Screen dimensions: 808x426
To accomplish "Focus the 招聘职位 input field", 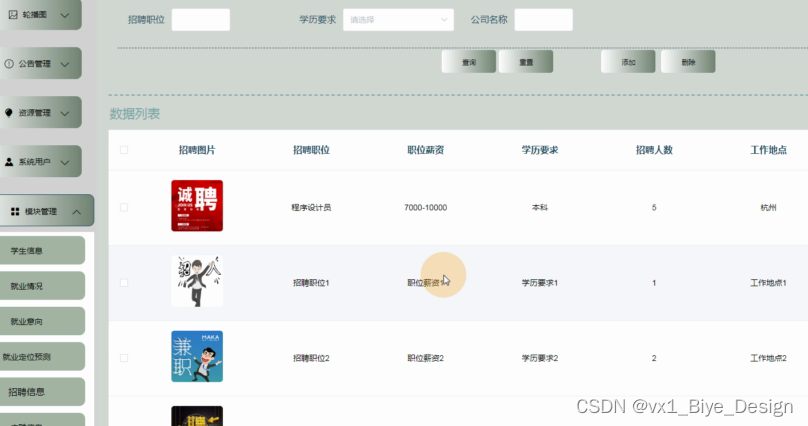I will click(201, 20).
